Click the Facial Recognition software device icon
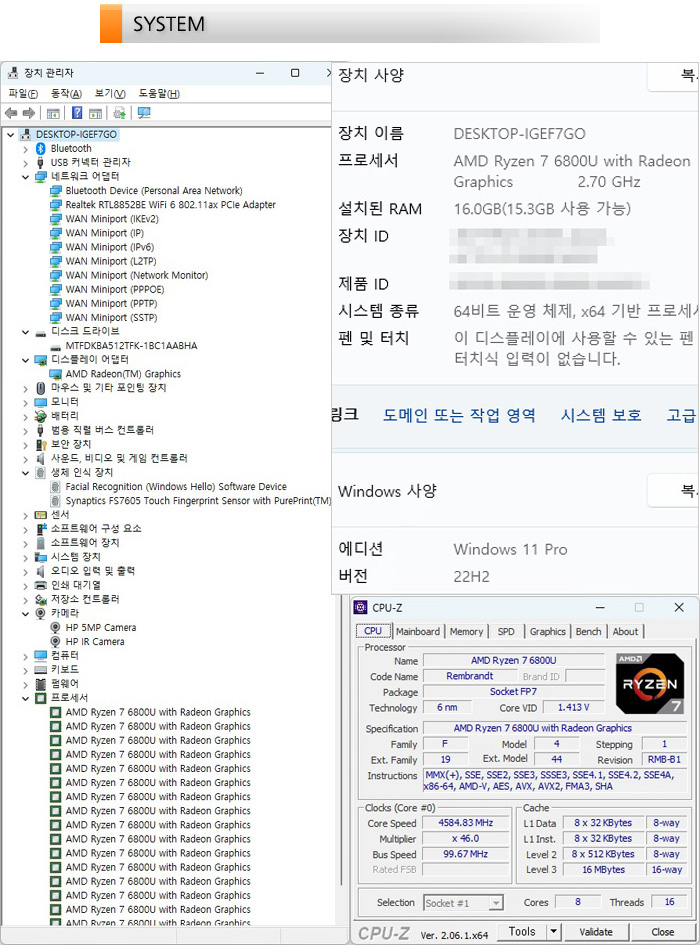The image size is (700, 950). pyautogui.click(x=56, y=487)
